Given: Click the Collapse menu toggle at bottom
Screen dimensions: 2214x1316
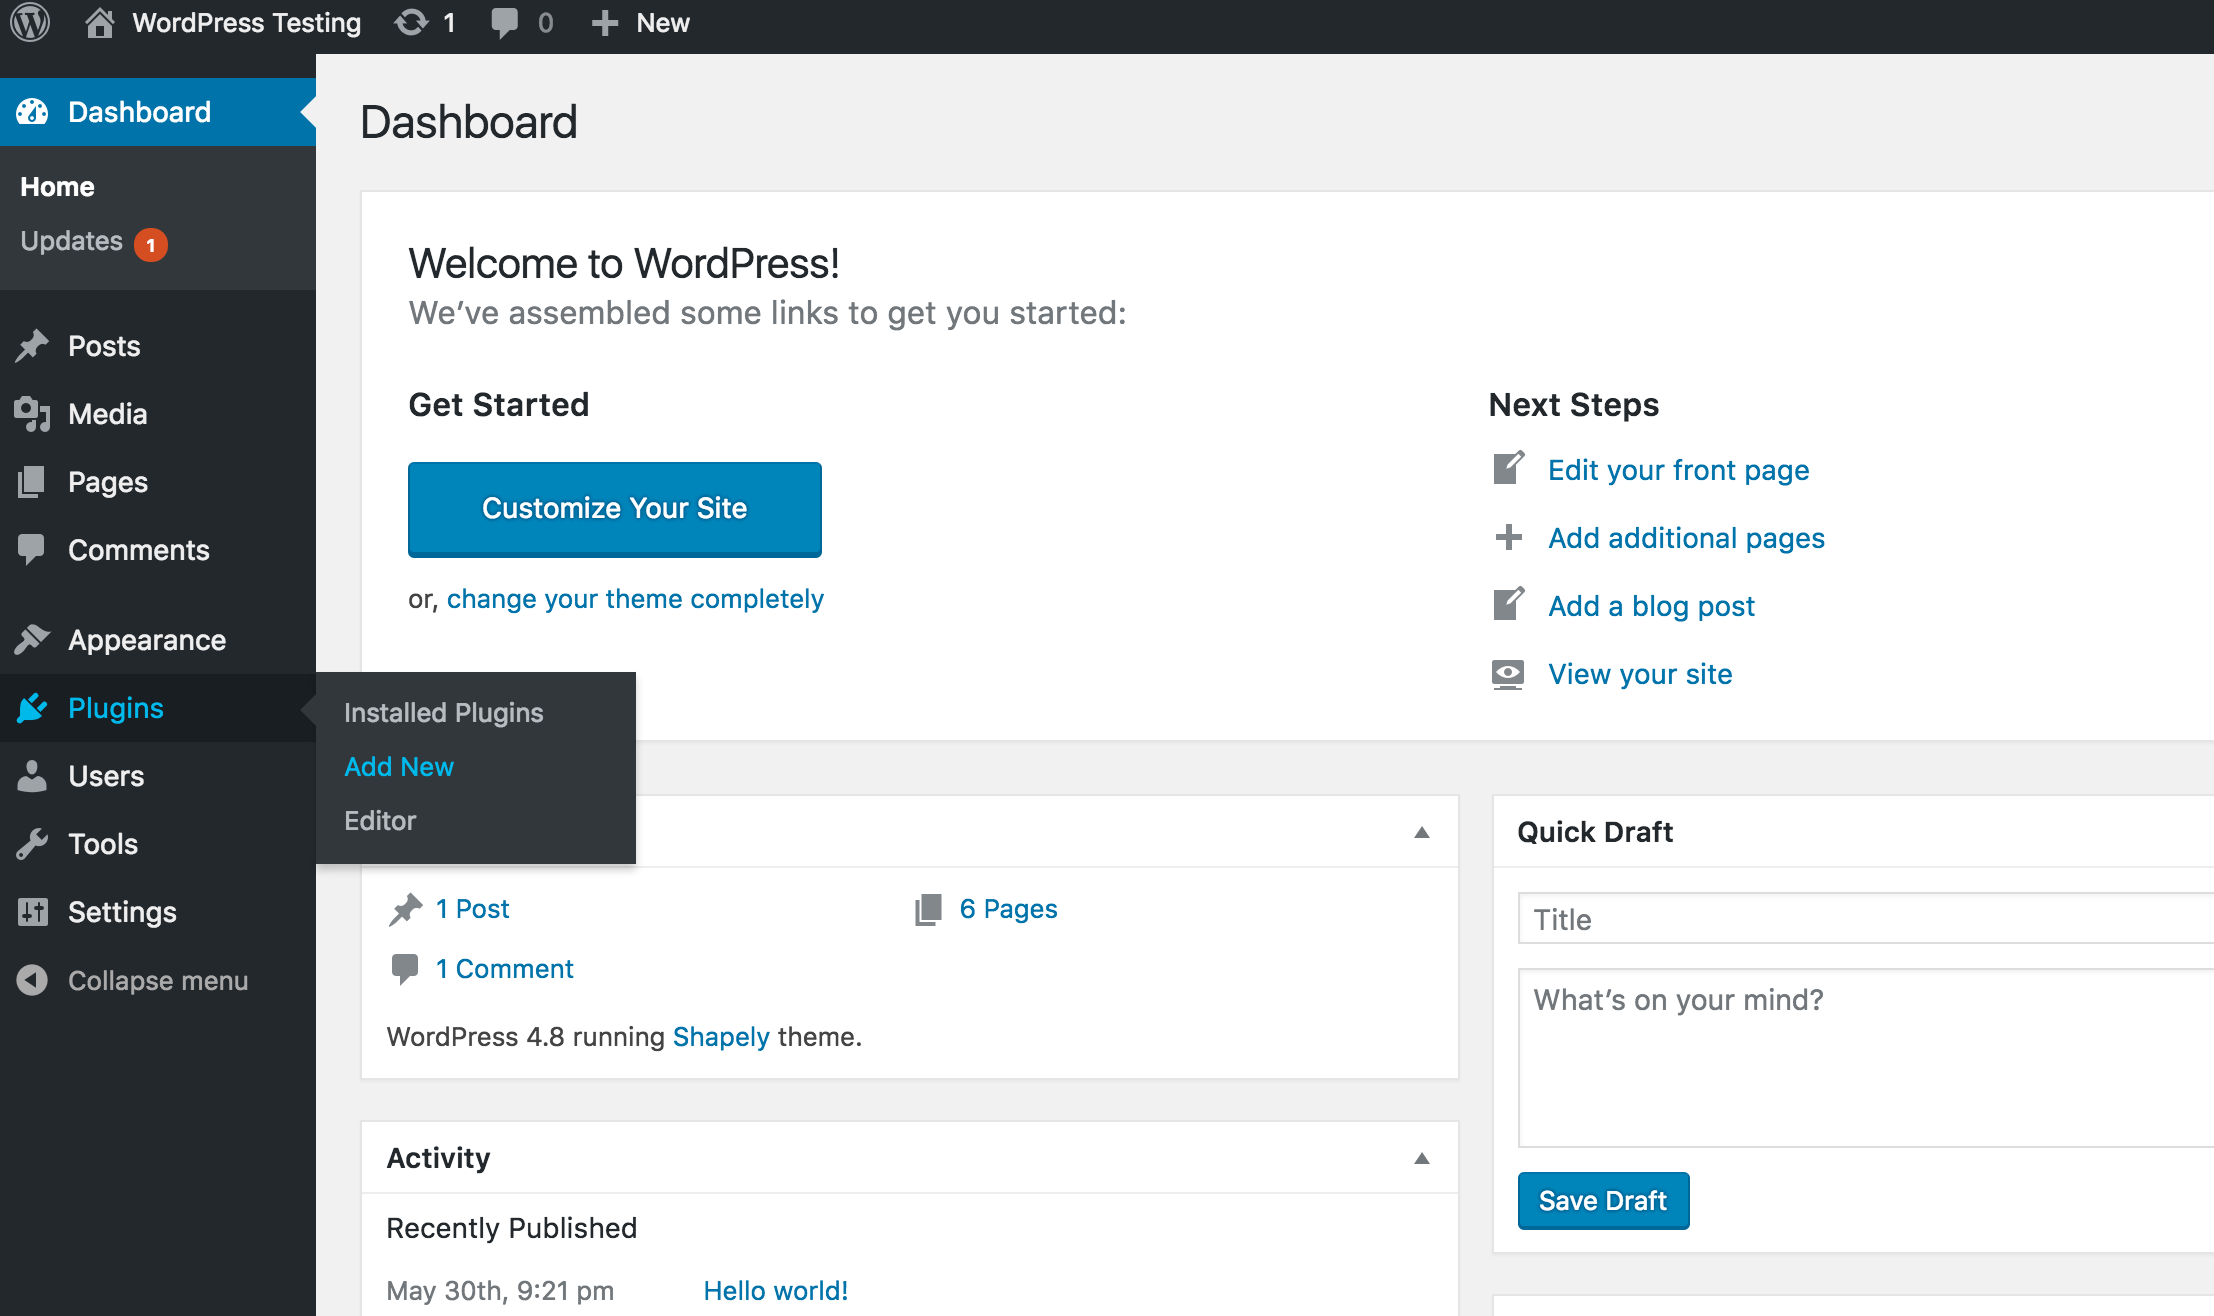Looking at the screenshot, I should click(x=157, y=979).
